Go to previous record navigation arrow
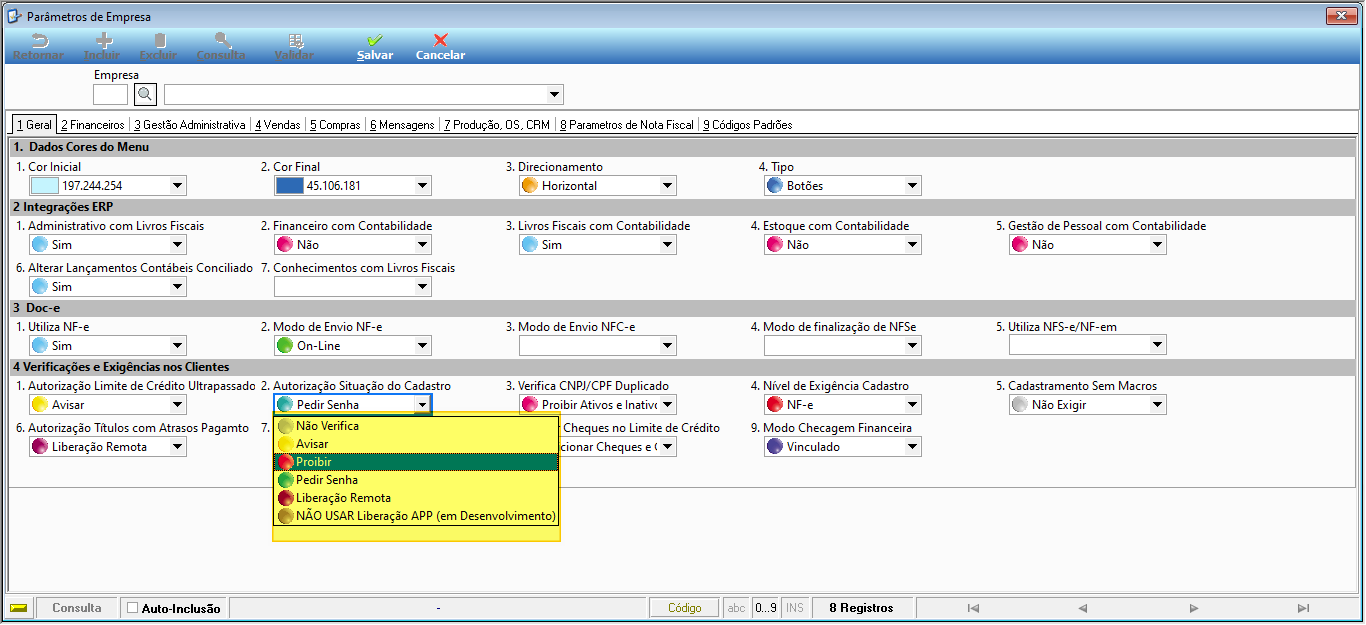 click(1082, 608)
